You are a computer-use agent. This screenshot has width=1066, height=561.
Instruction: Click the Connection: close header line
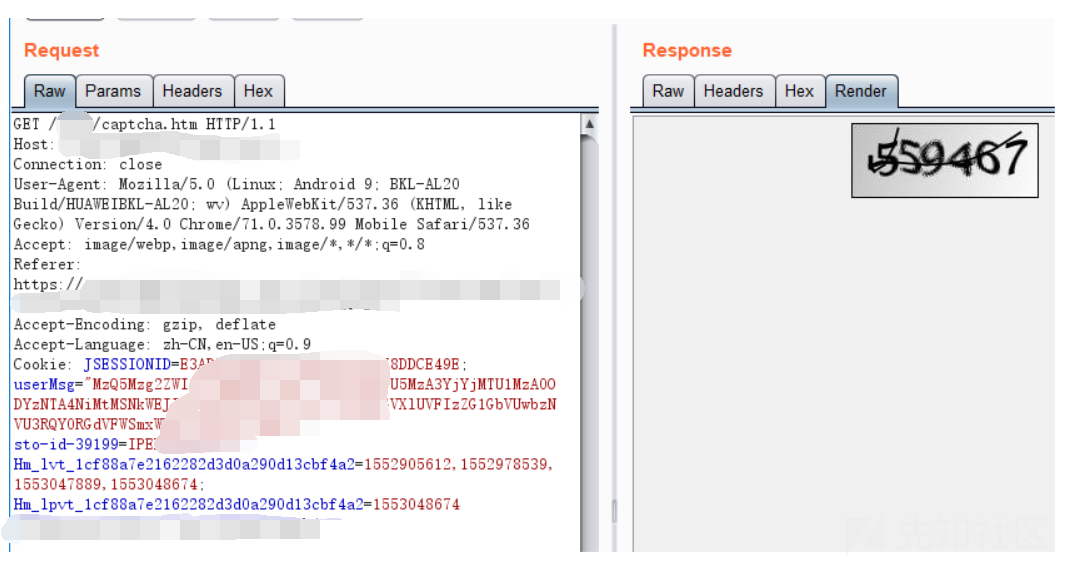coord(88,164)
